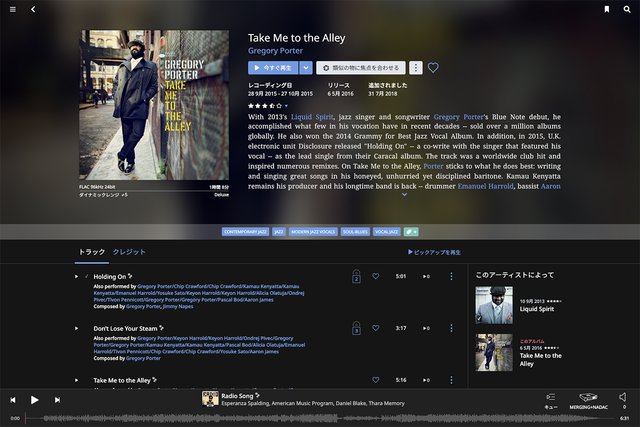Open the Gregory Porter artist link under title
Image resolution: width=640 pixels, height=427 pixels.
pyautogui.click(x=275, y=51)
